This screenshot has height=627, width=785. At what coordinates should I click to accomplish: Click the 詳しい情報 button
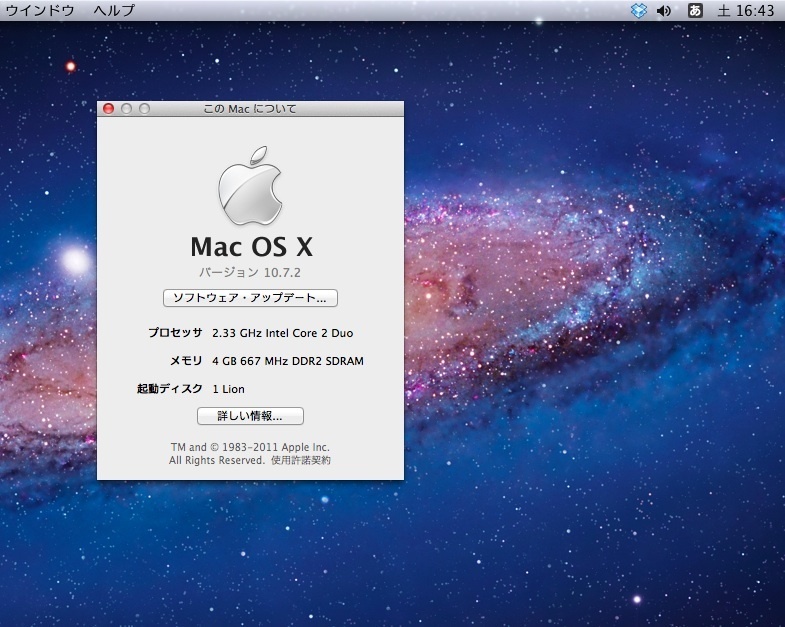[x=250, y=416]
